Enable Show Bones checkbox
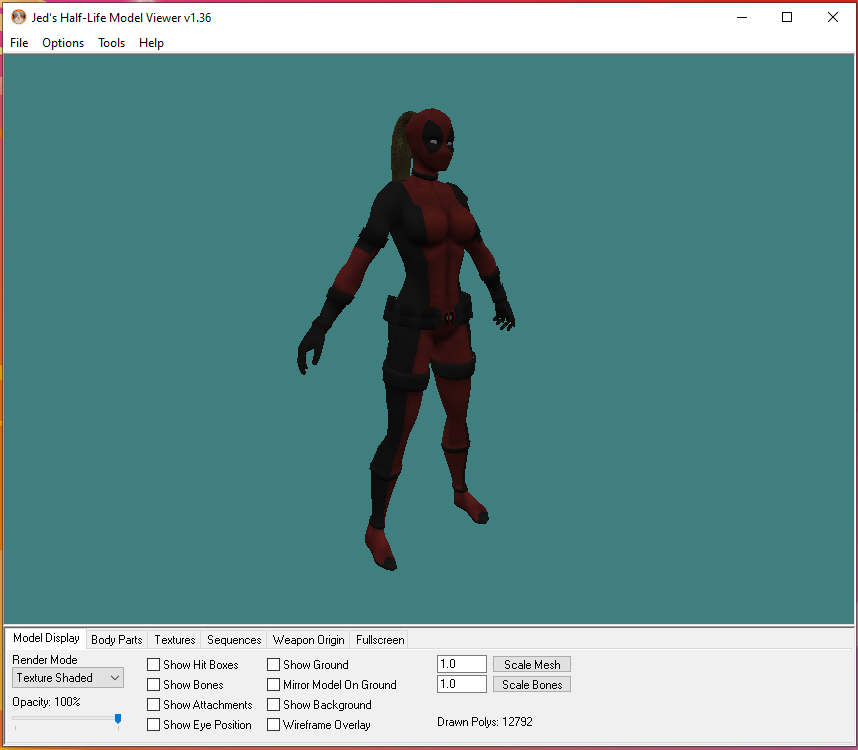The height and width of the screenshot is (750, 858). click(154, 685)
